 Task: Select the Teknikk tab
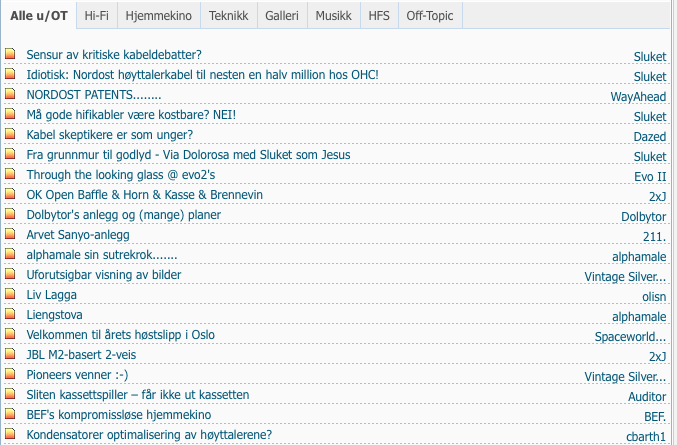coord(228,16)
